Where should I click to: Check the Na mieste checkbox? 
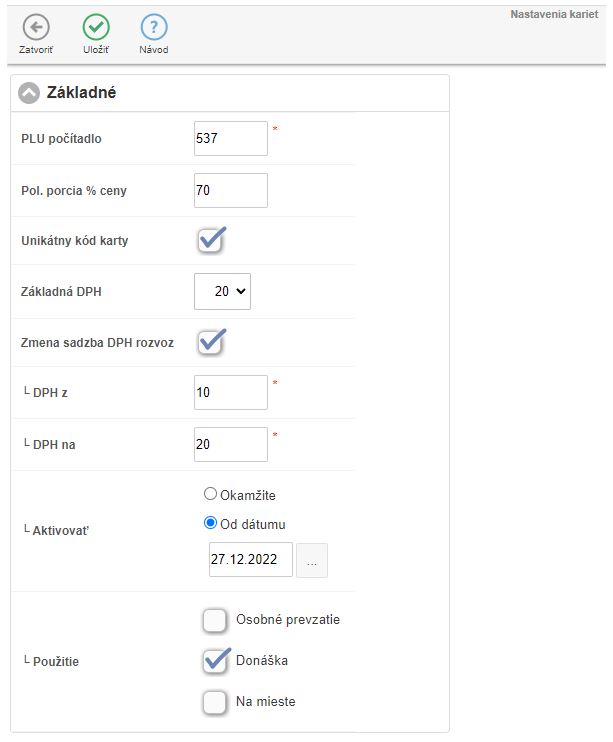pos(214,702)
